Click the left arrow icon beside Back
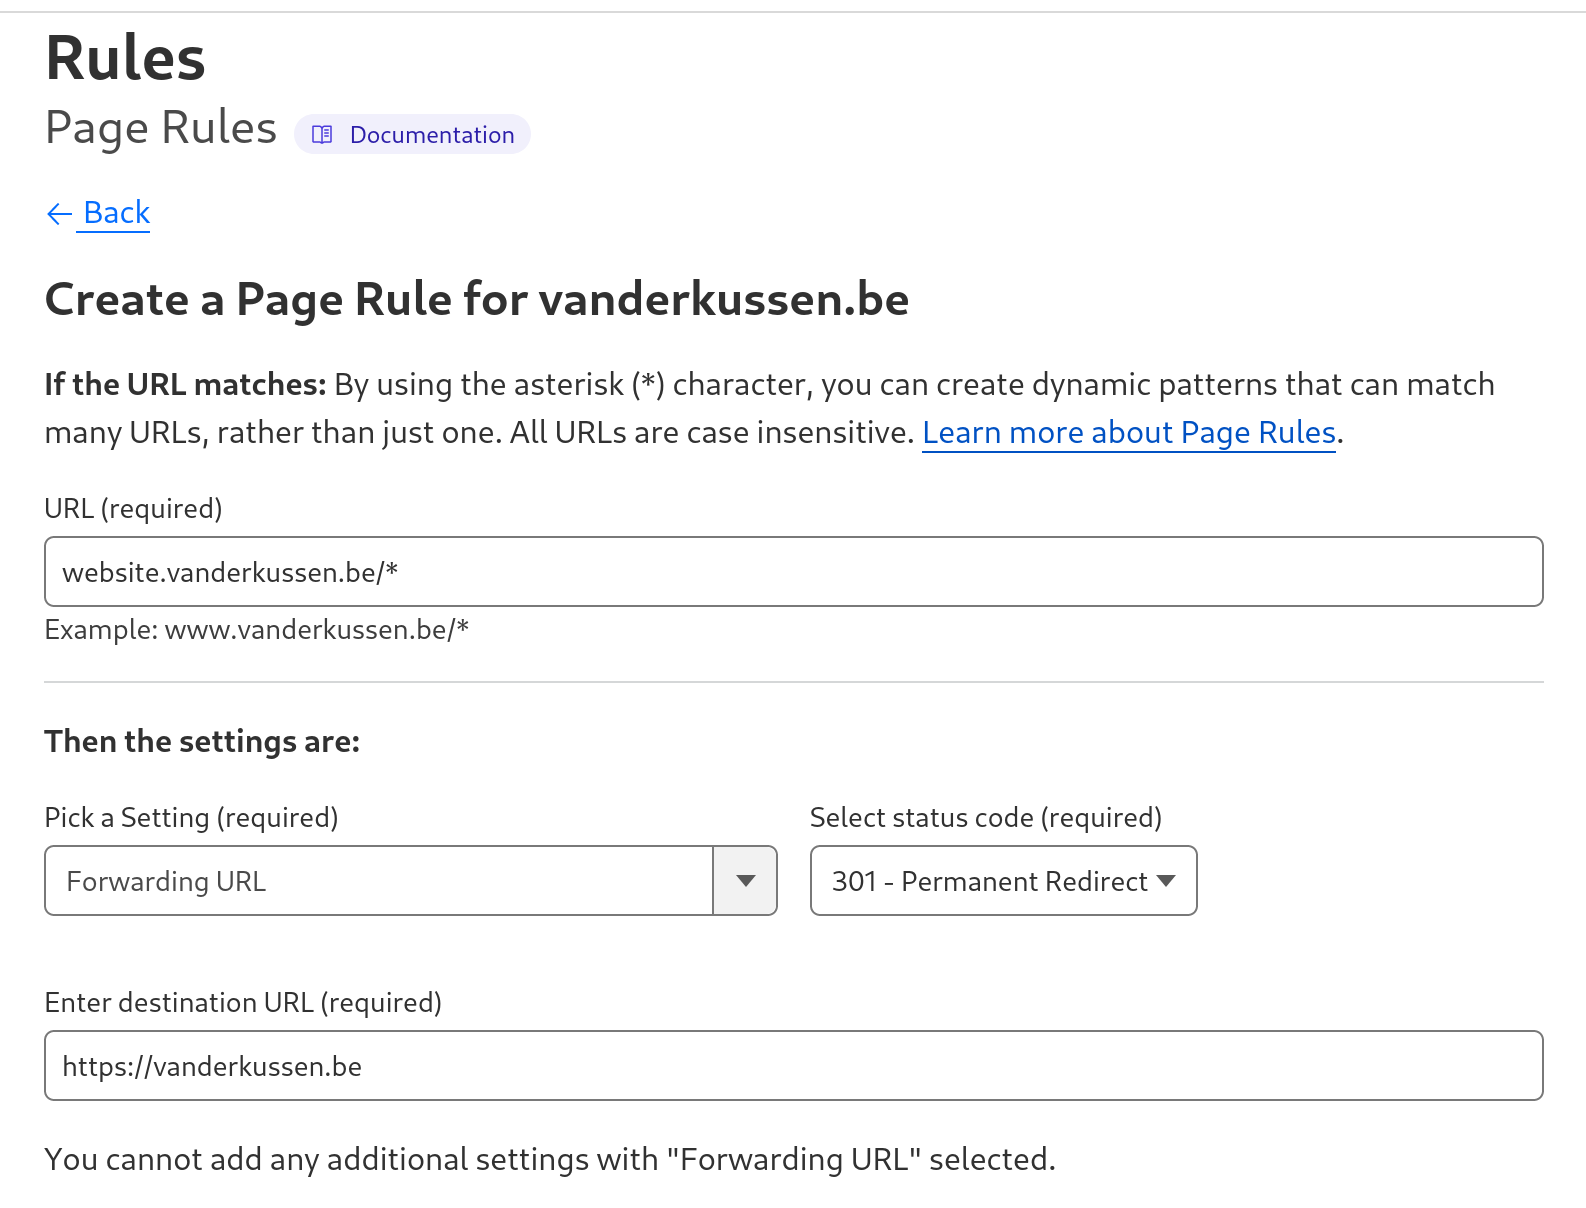The width and height of the screenshot is (1586, 1208). tap(59, 214)
